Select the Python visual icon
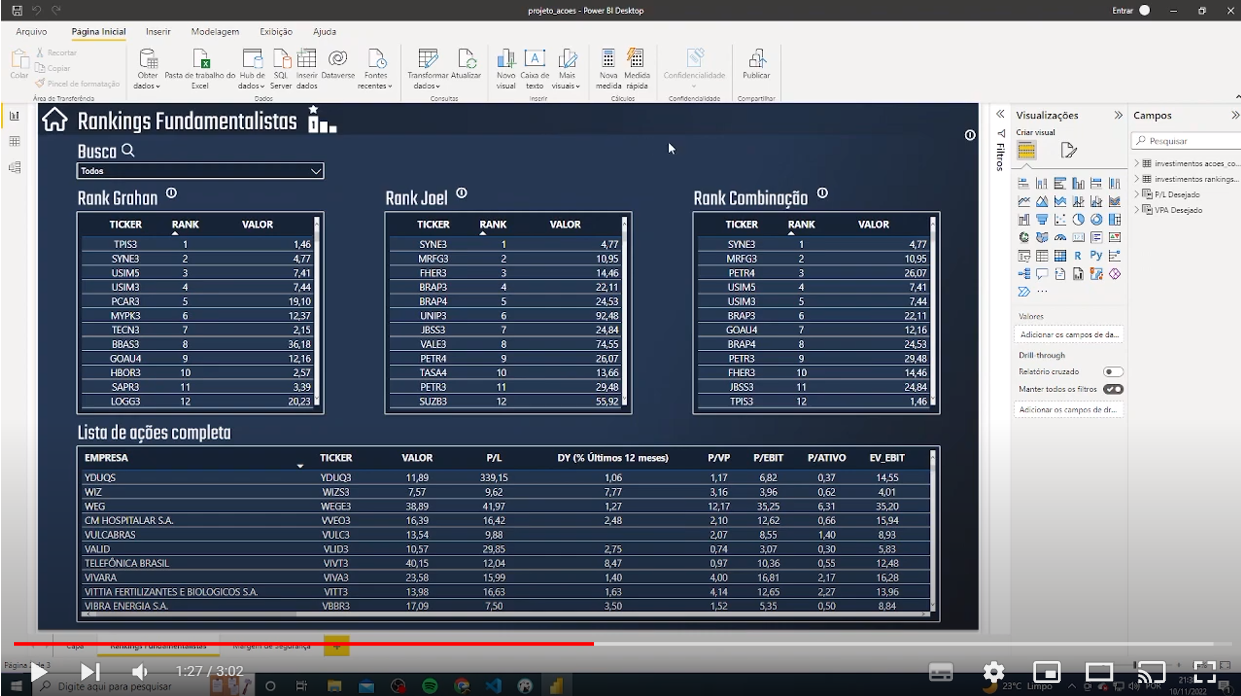 click(x=1096, y=256)
